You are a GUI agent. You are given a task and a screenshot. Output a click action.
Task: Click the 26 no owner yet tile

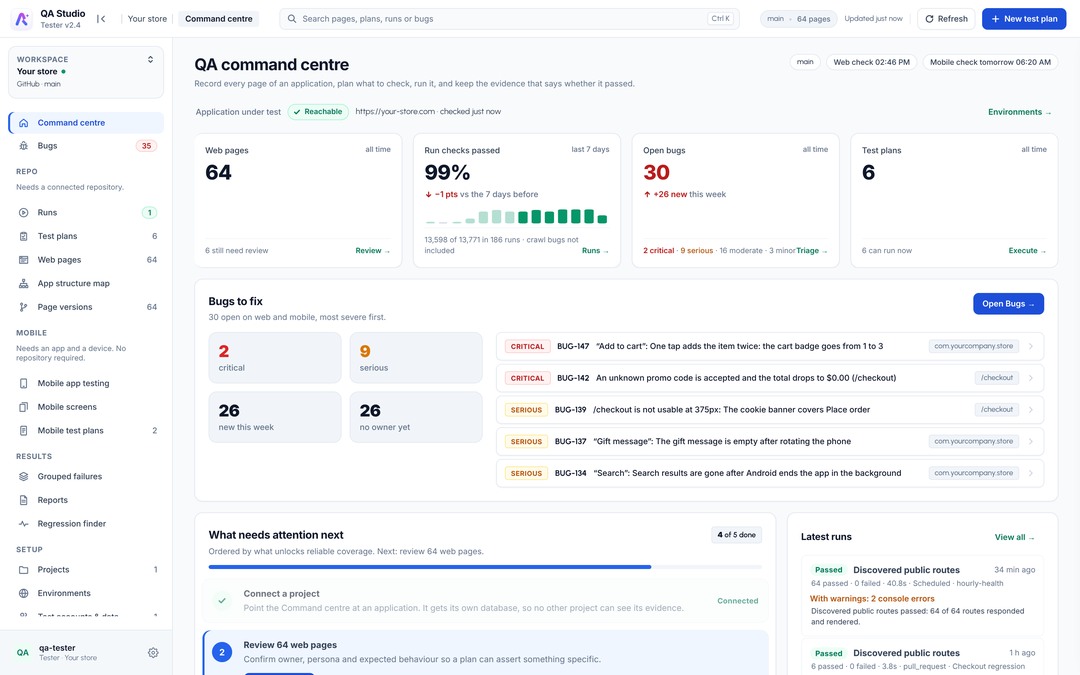(x=416, y=417)
